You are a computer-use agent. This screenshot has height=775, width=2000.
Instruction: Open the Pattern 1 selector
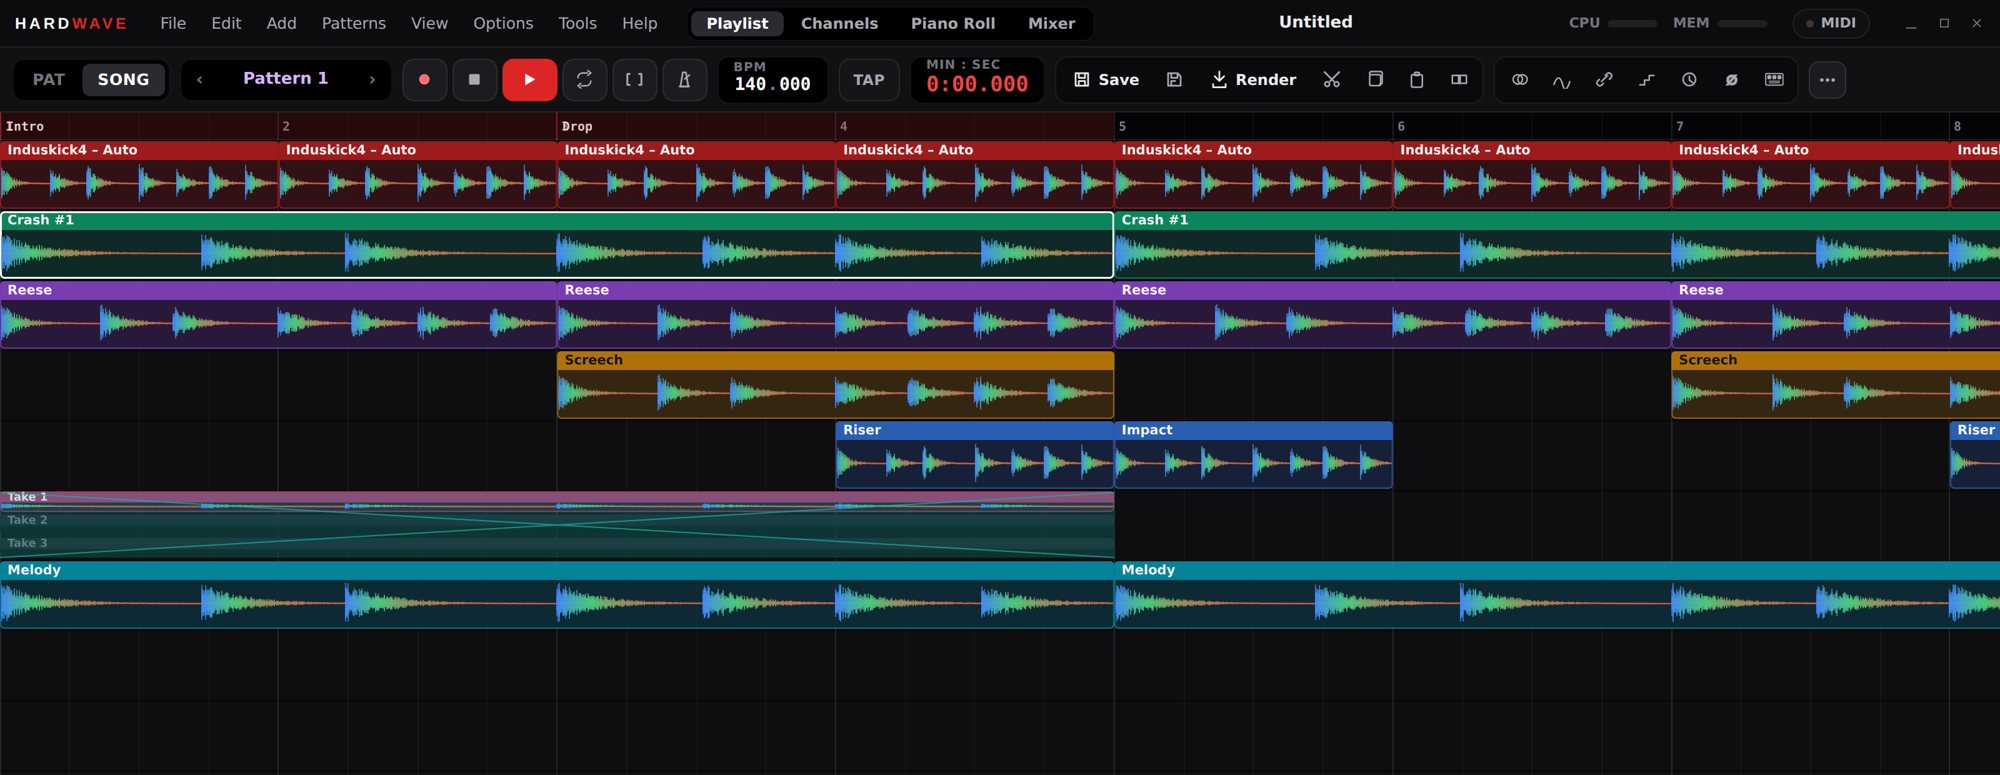tap(286, 79)
